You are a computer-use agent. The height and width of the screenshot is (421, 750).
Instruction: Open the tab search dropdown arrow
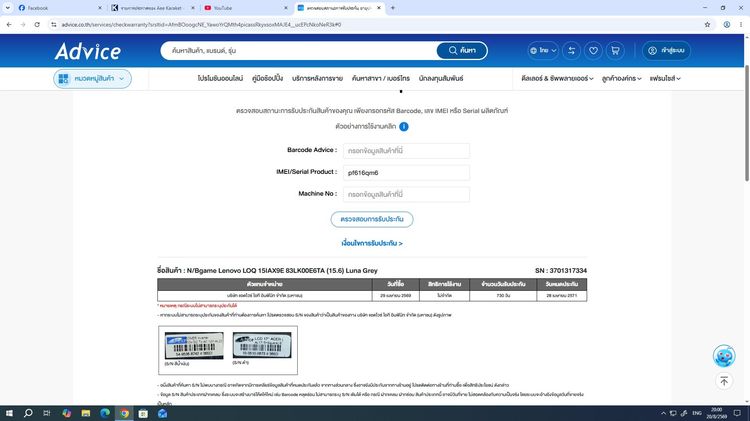[x=7, y=8]
